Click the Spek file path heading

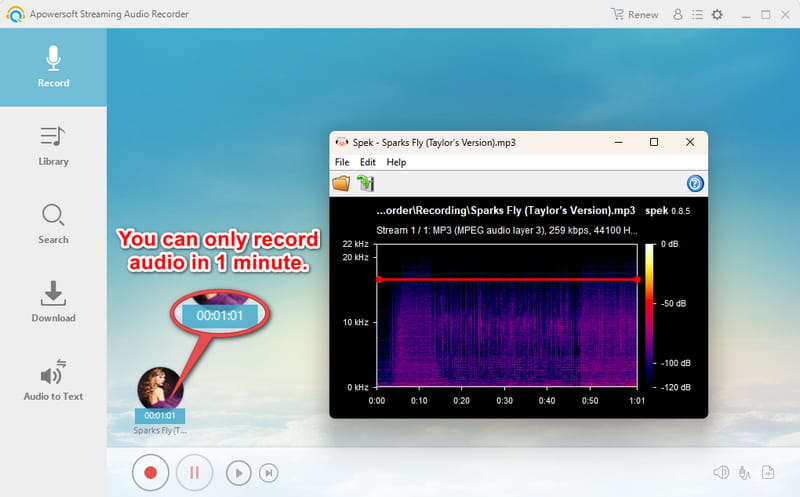506,210
